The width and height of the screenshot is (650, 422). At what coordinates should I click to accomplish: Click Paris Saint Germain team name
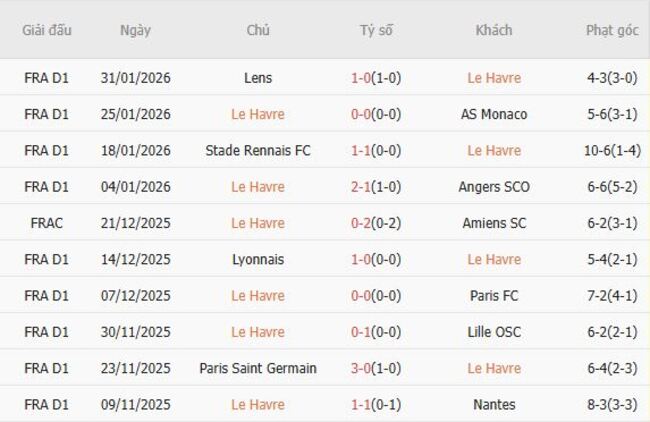click(257, 368)
